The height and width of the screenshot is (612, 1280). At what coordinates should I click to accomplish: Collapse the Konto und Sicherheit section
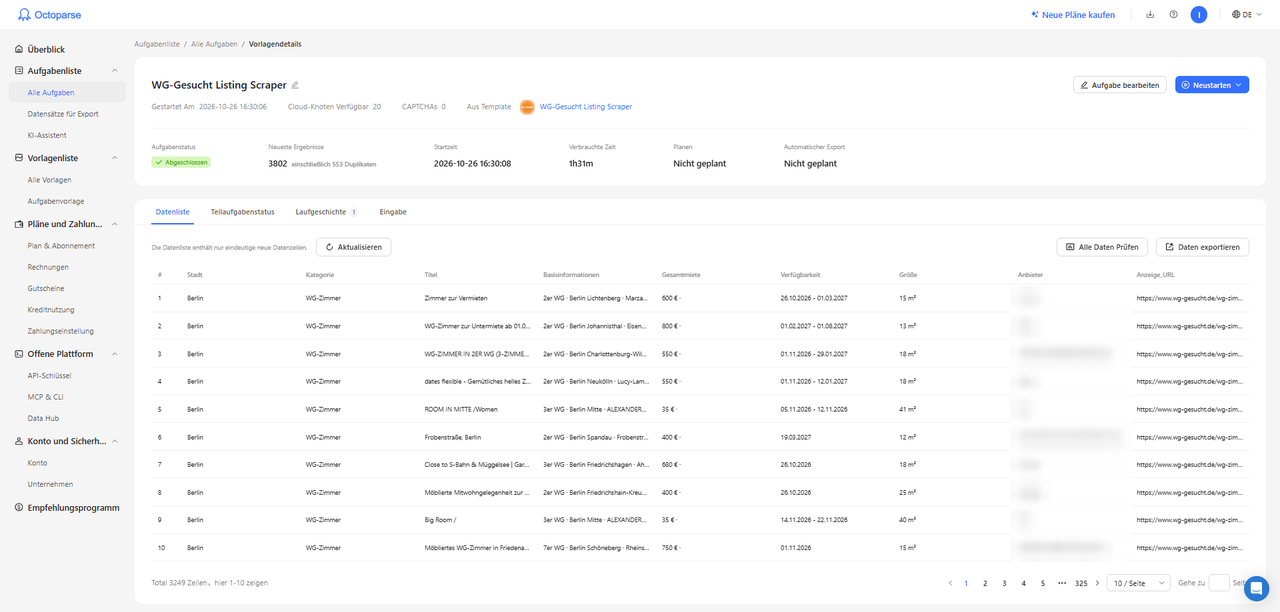[115, 441]
